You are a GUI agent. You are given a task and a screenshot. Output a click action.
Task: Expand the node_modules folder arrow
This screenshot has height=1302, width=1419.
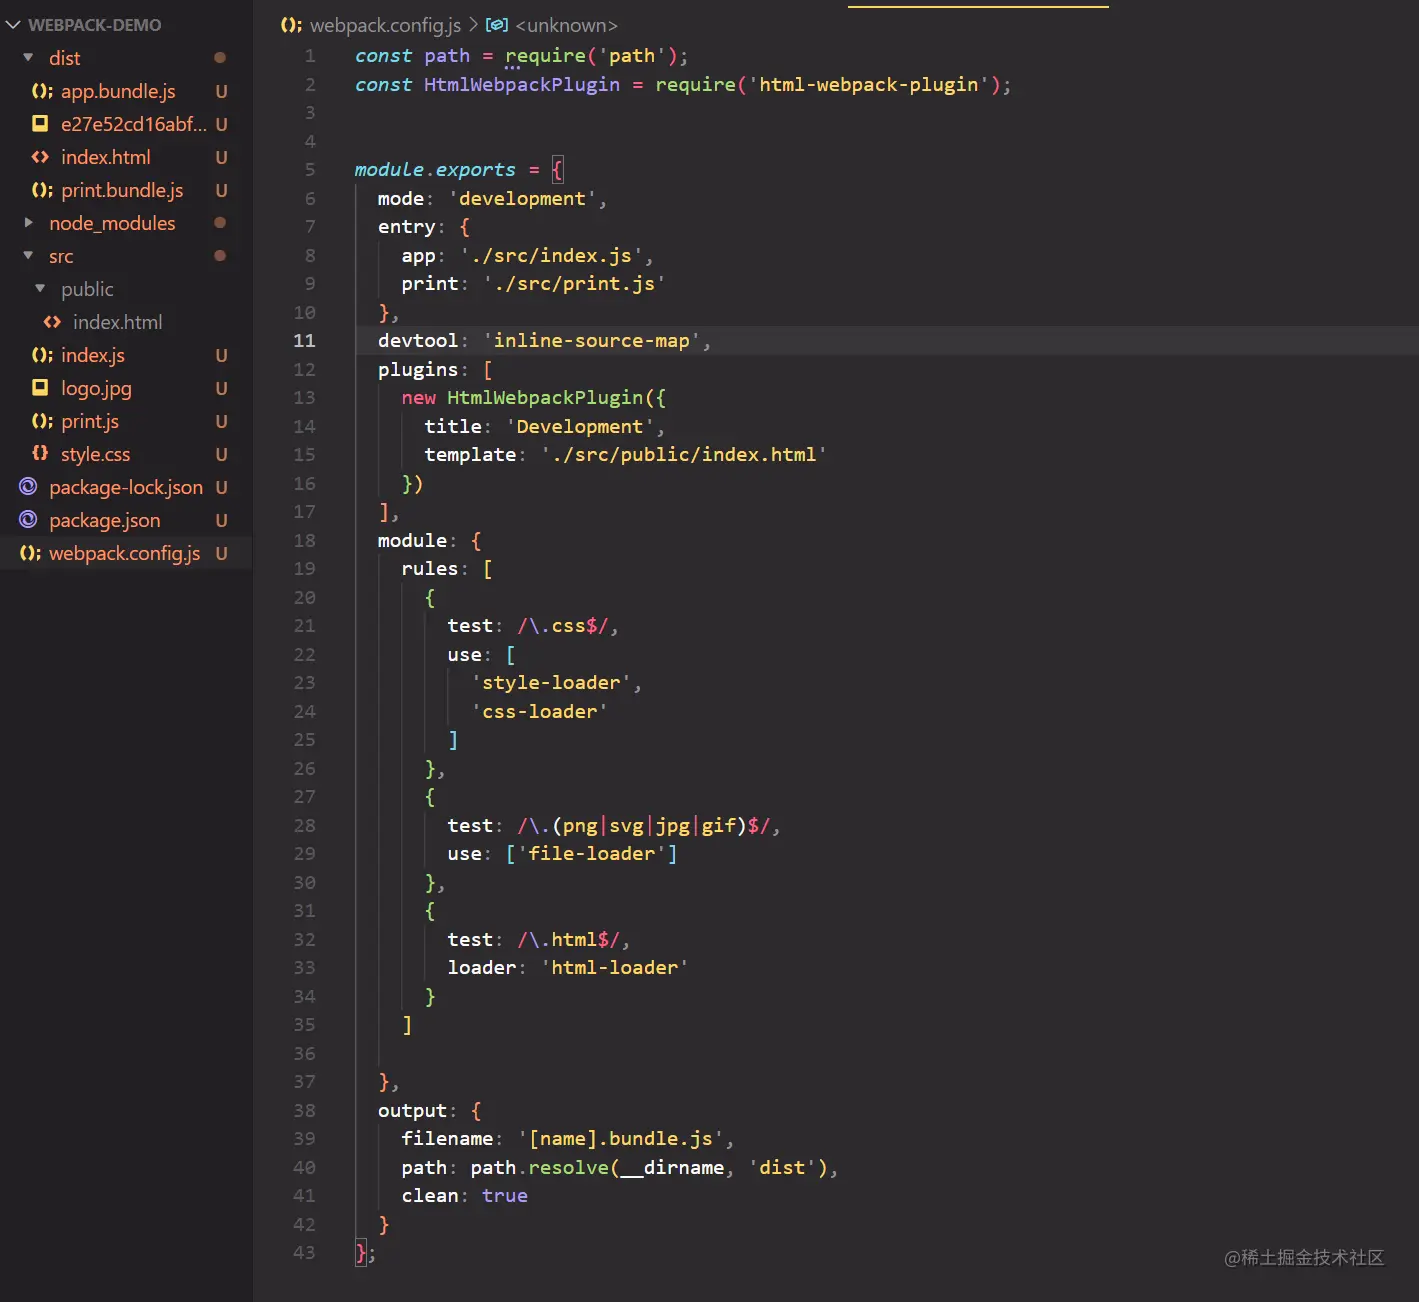pyautogui.click(x=28, y=223)
